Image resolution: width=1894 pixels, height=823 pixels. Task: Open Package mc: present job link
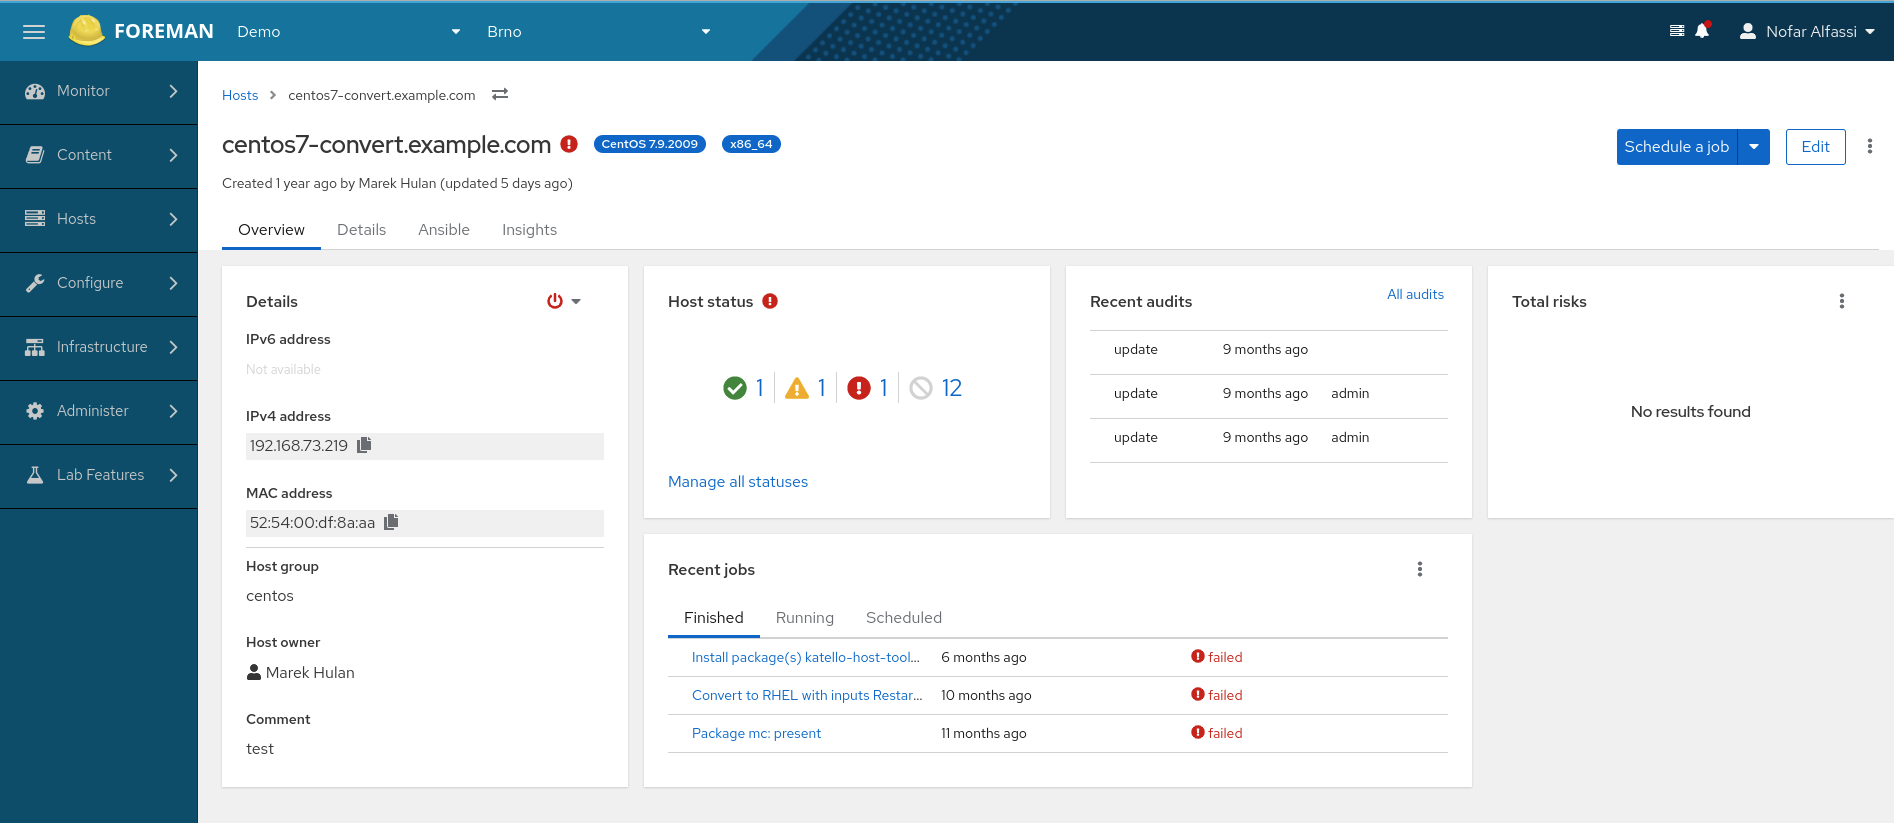tap(756, 733)
